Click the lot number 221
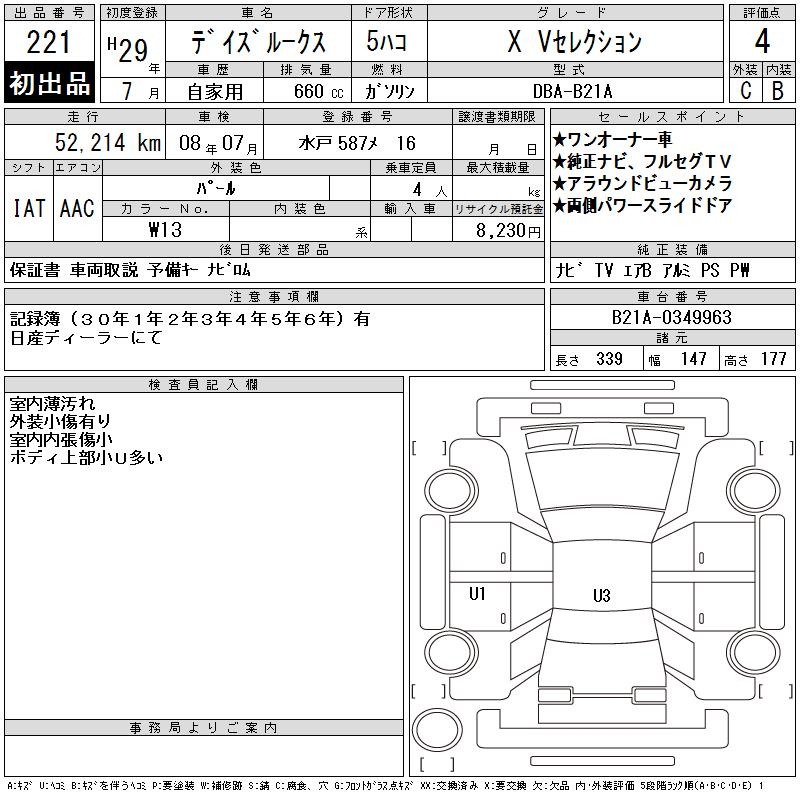 (48, 42)
